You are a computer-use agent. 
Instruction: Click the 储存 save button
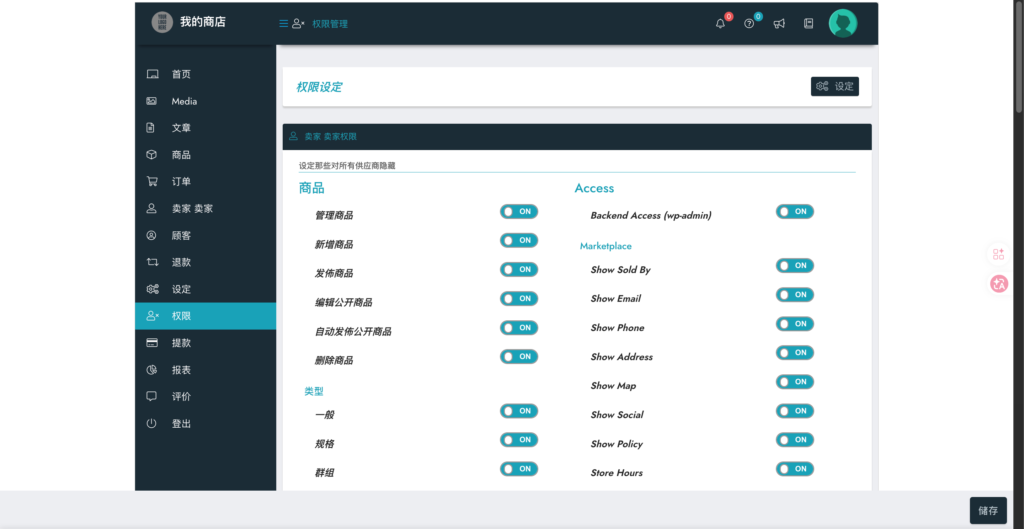pos(988,511)
